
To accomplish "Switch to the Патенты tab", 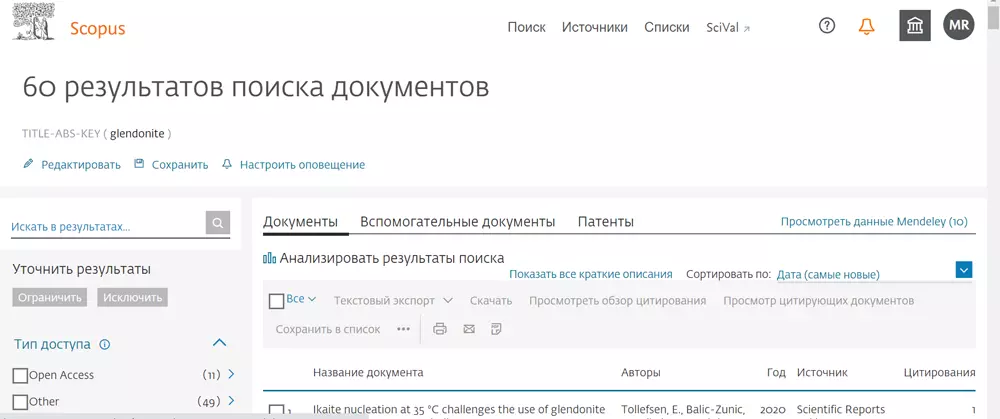I will coord(605,222).
